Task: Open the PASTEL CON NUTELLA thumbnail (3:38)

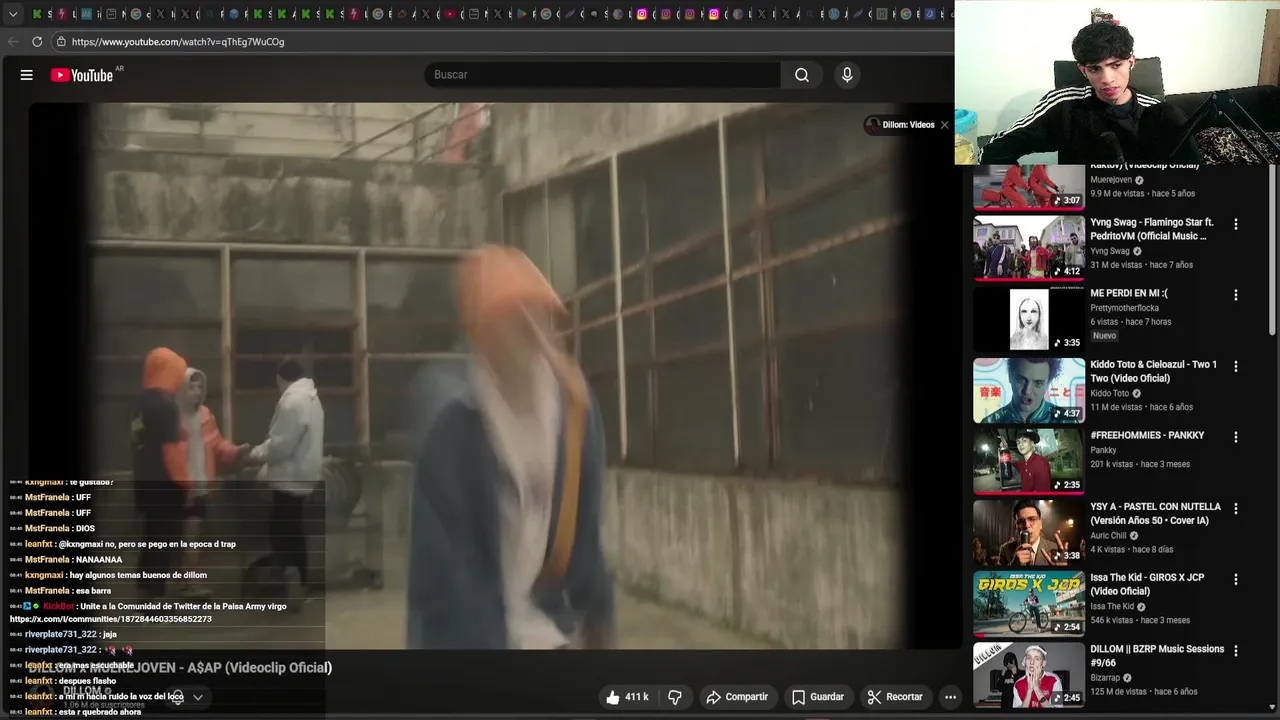Action: click(1029, 532)
